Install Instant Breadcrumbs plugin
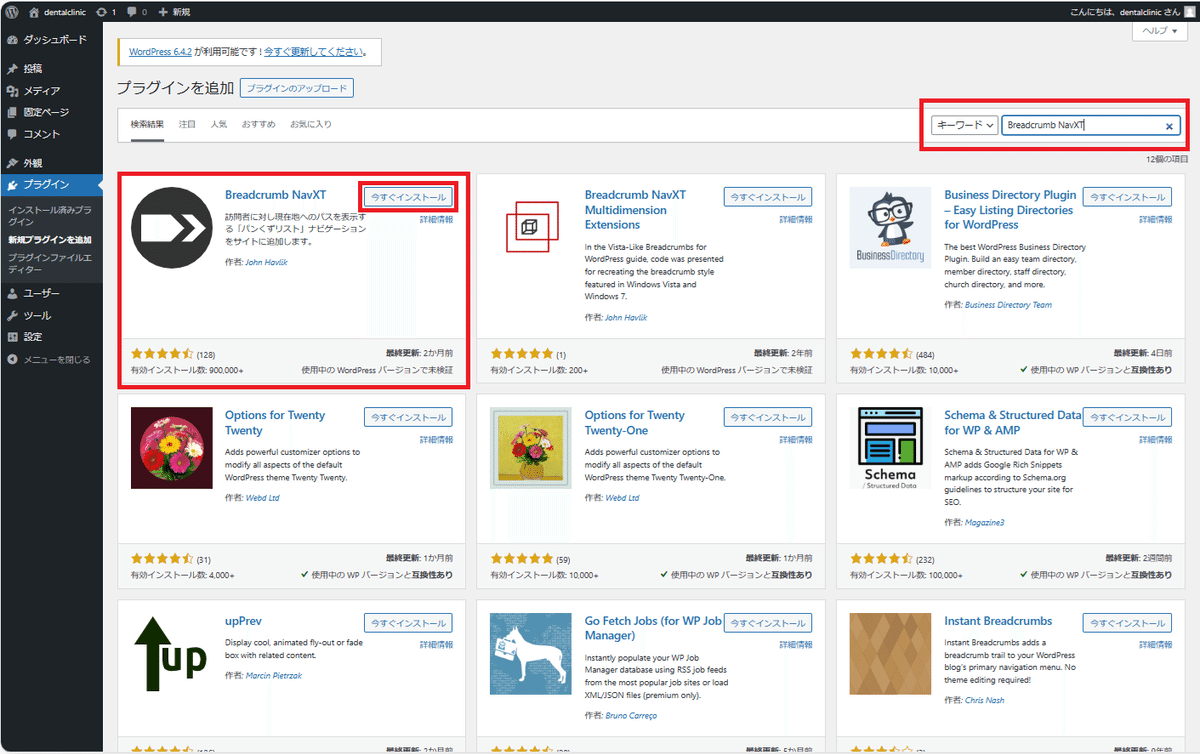1200x754 pixels. tap(1127, 623)
